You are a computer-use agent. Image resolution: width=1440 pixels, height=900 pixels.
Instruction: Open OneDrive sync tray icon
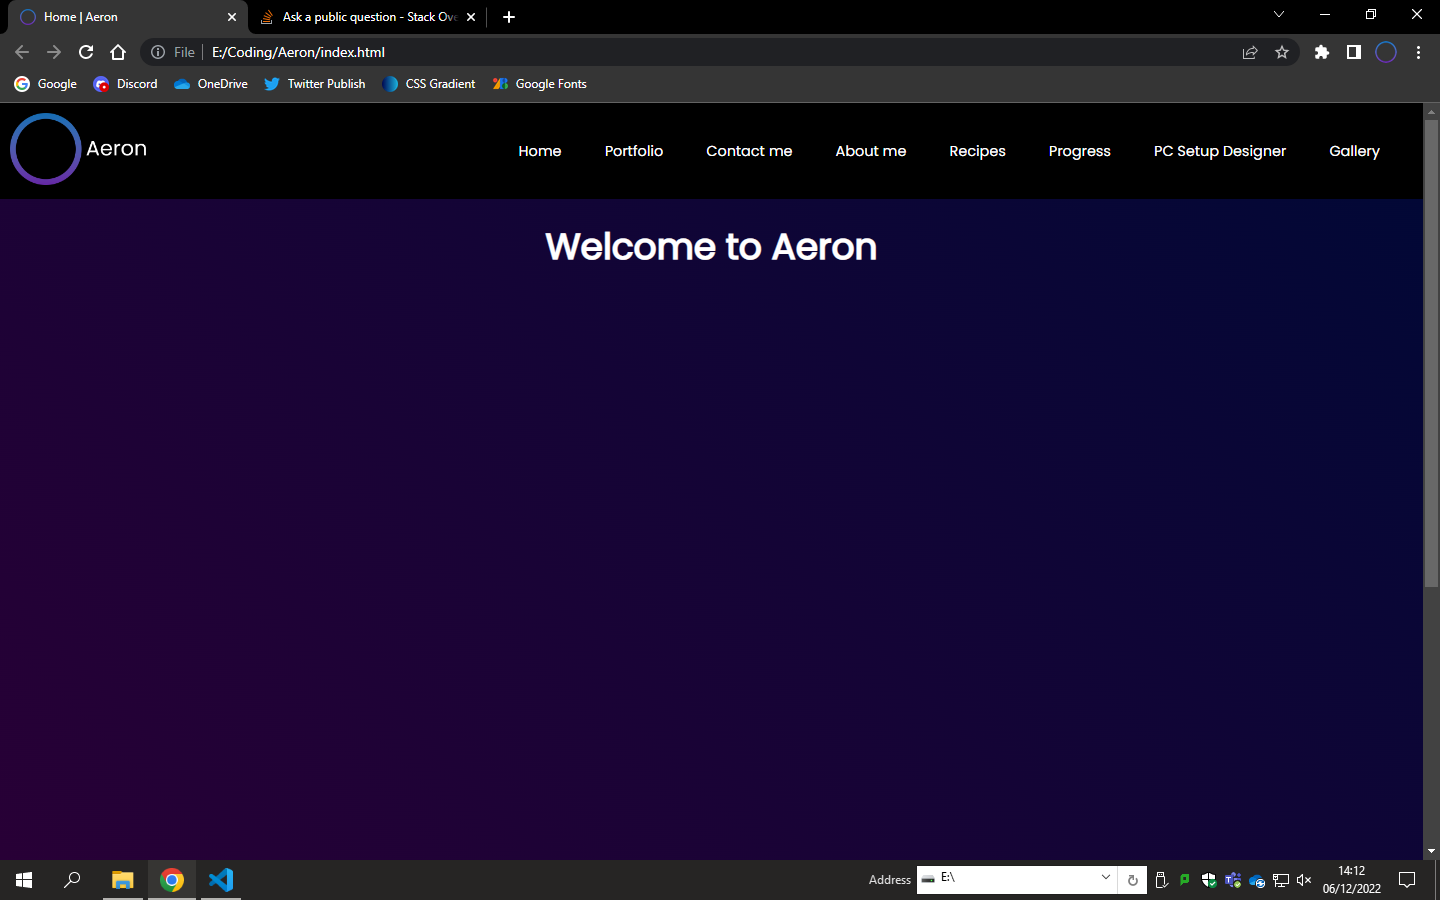click(1257, 880)
